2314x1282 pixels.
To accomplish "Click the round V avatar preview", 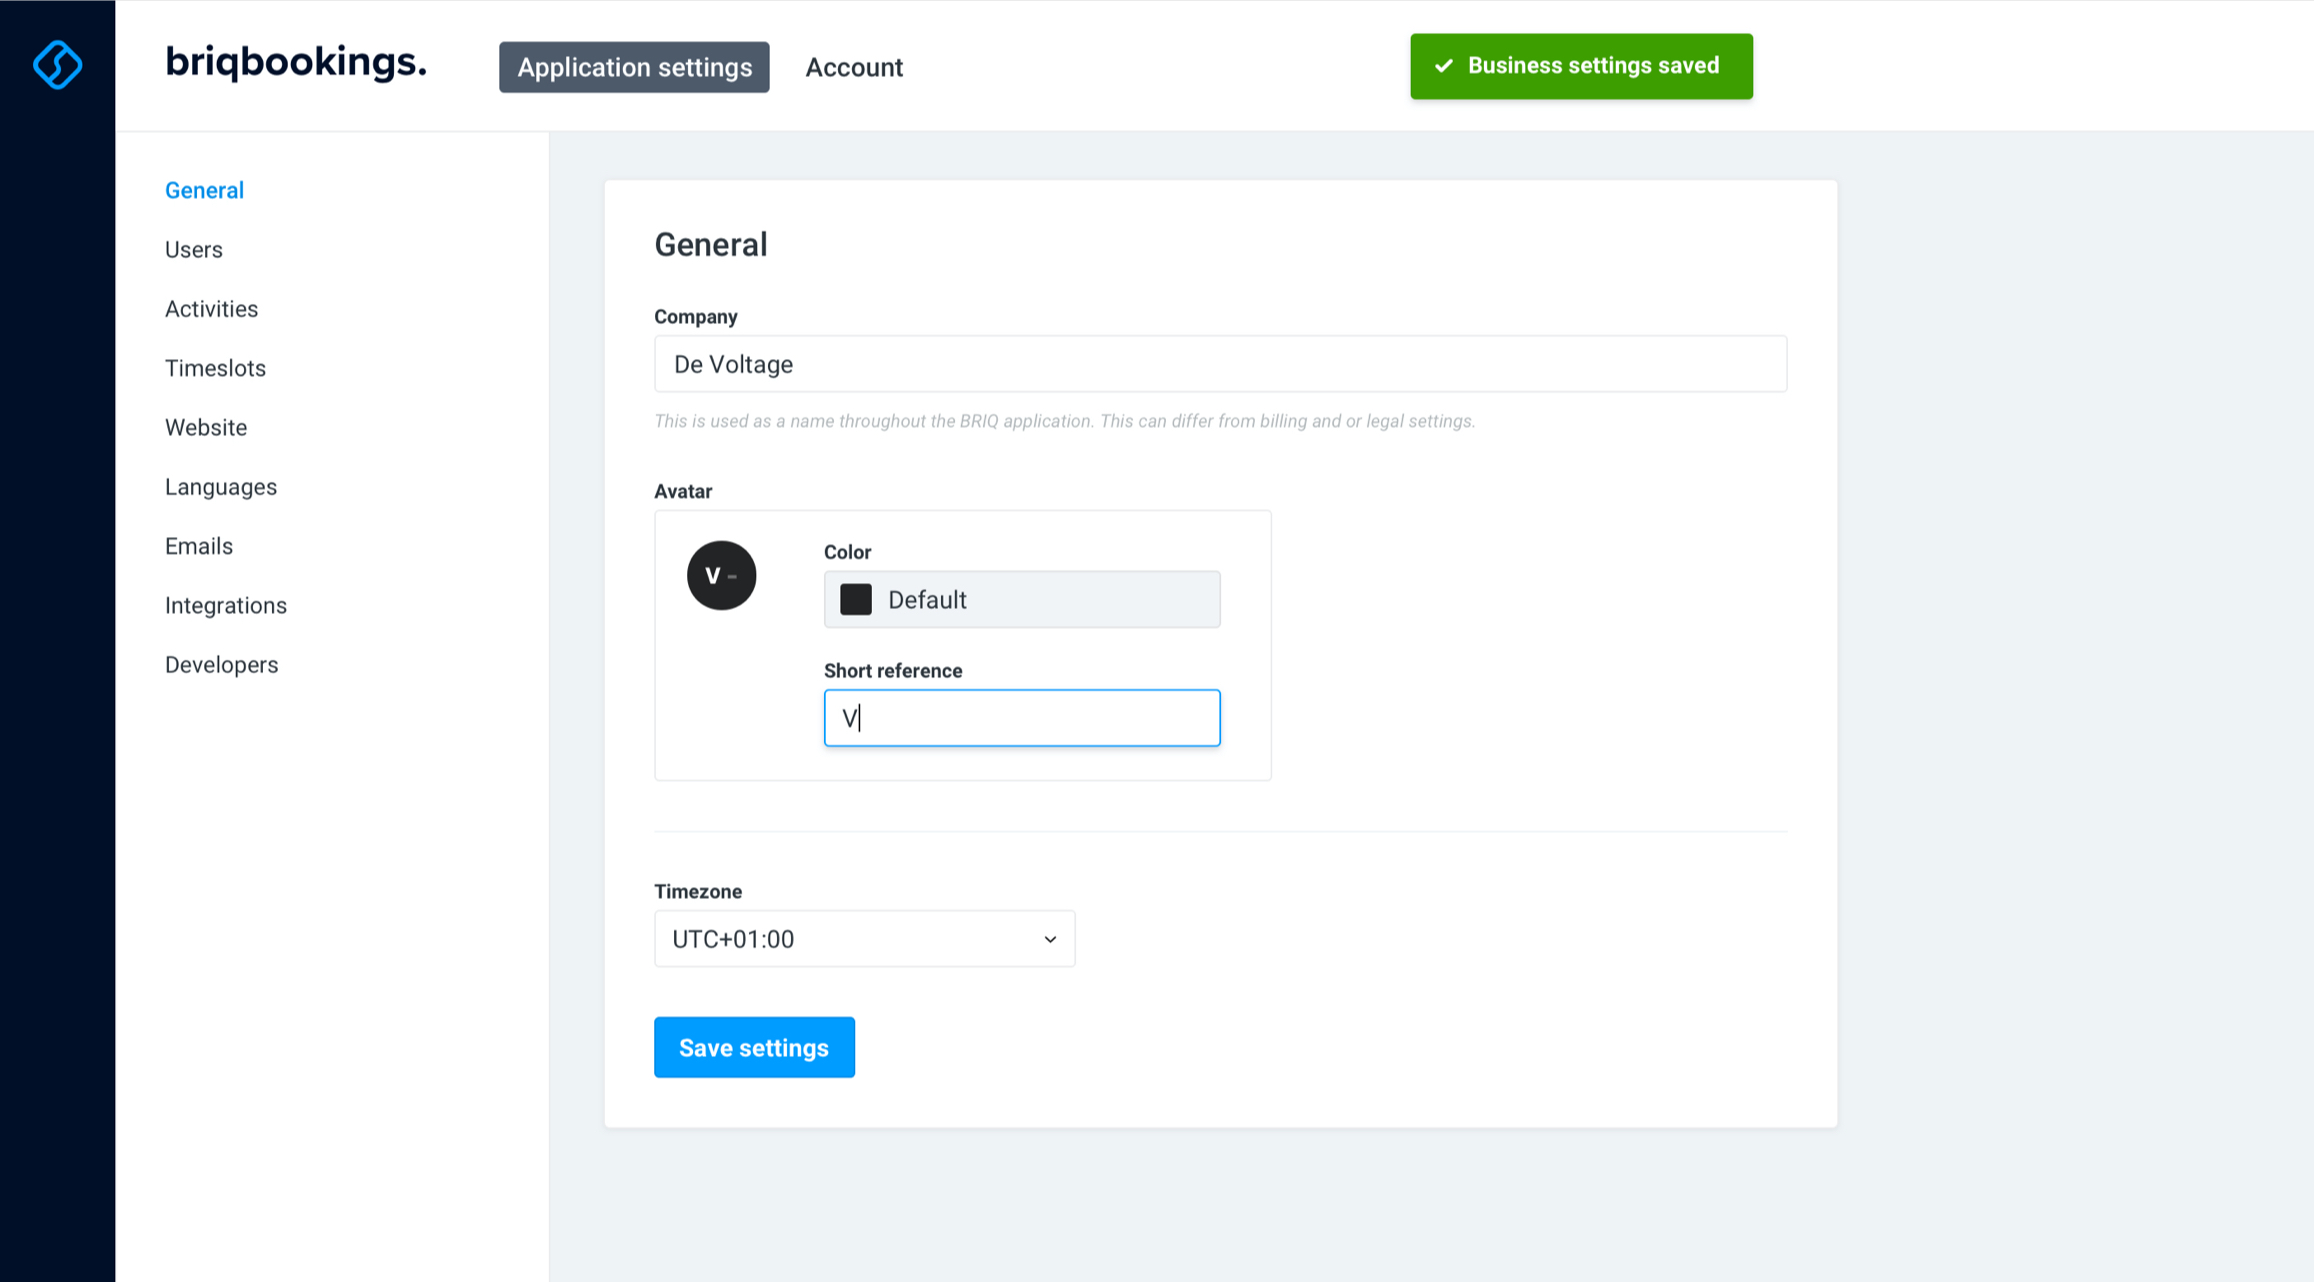I will click(x=721, y=576).
